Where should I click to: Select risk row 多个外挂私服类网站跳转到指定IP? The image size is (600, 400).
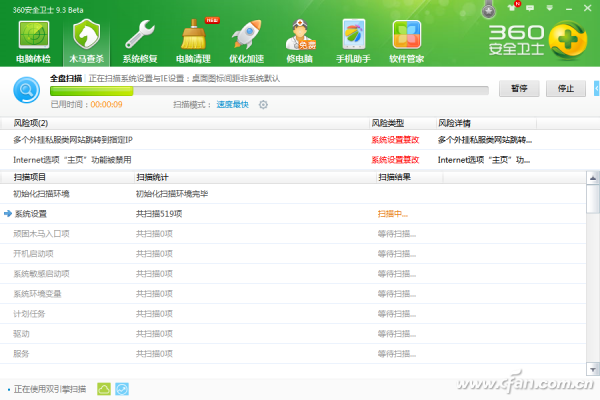tap(300, 140)
